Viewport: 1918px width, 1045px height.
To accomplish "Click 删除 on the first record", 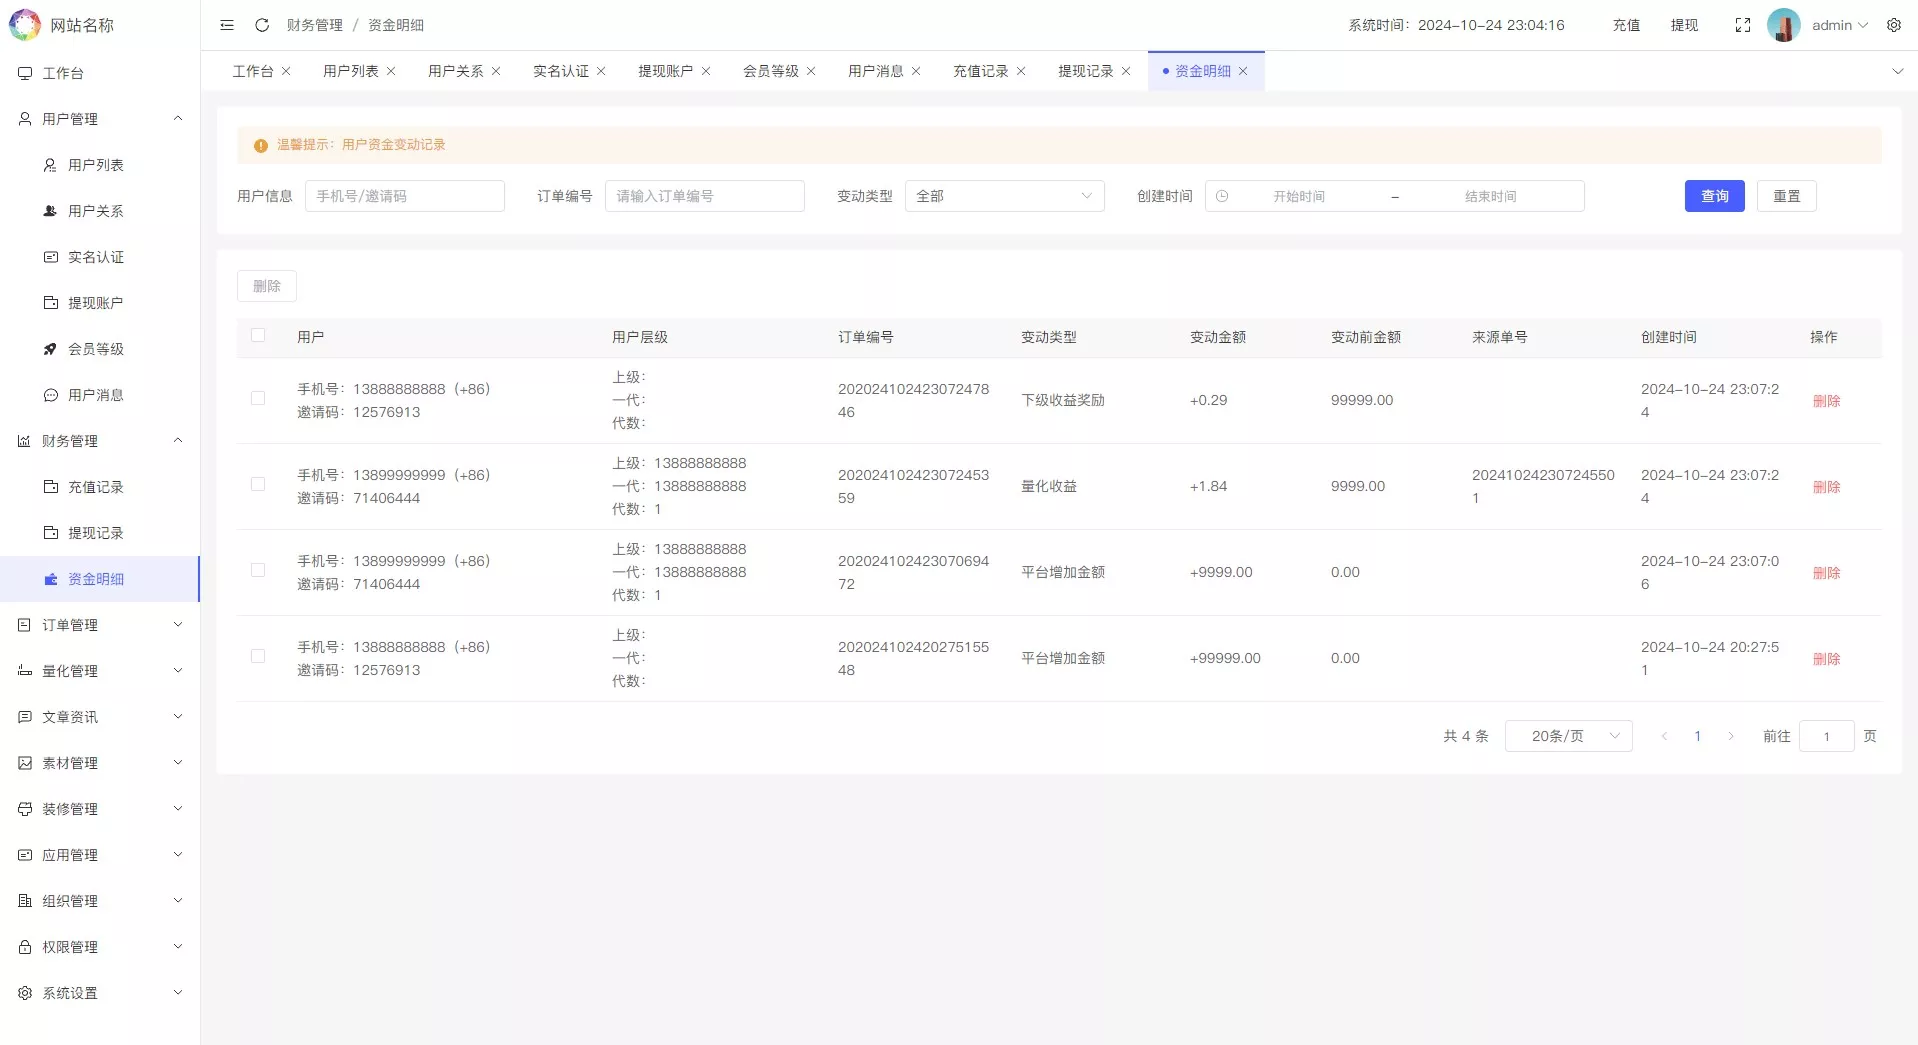I will coord(1826,400).
